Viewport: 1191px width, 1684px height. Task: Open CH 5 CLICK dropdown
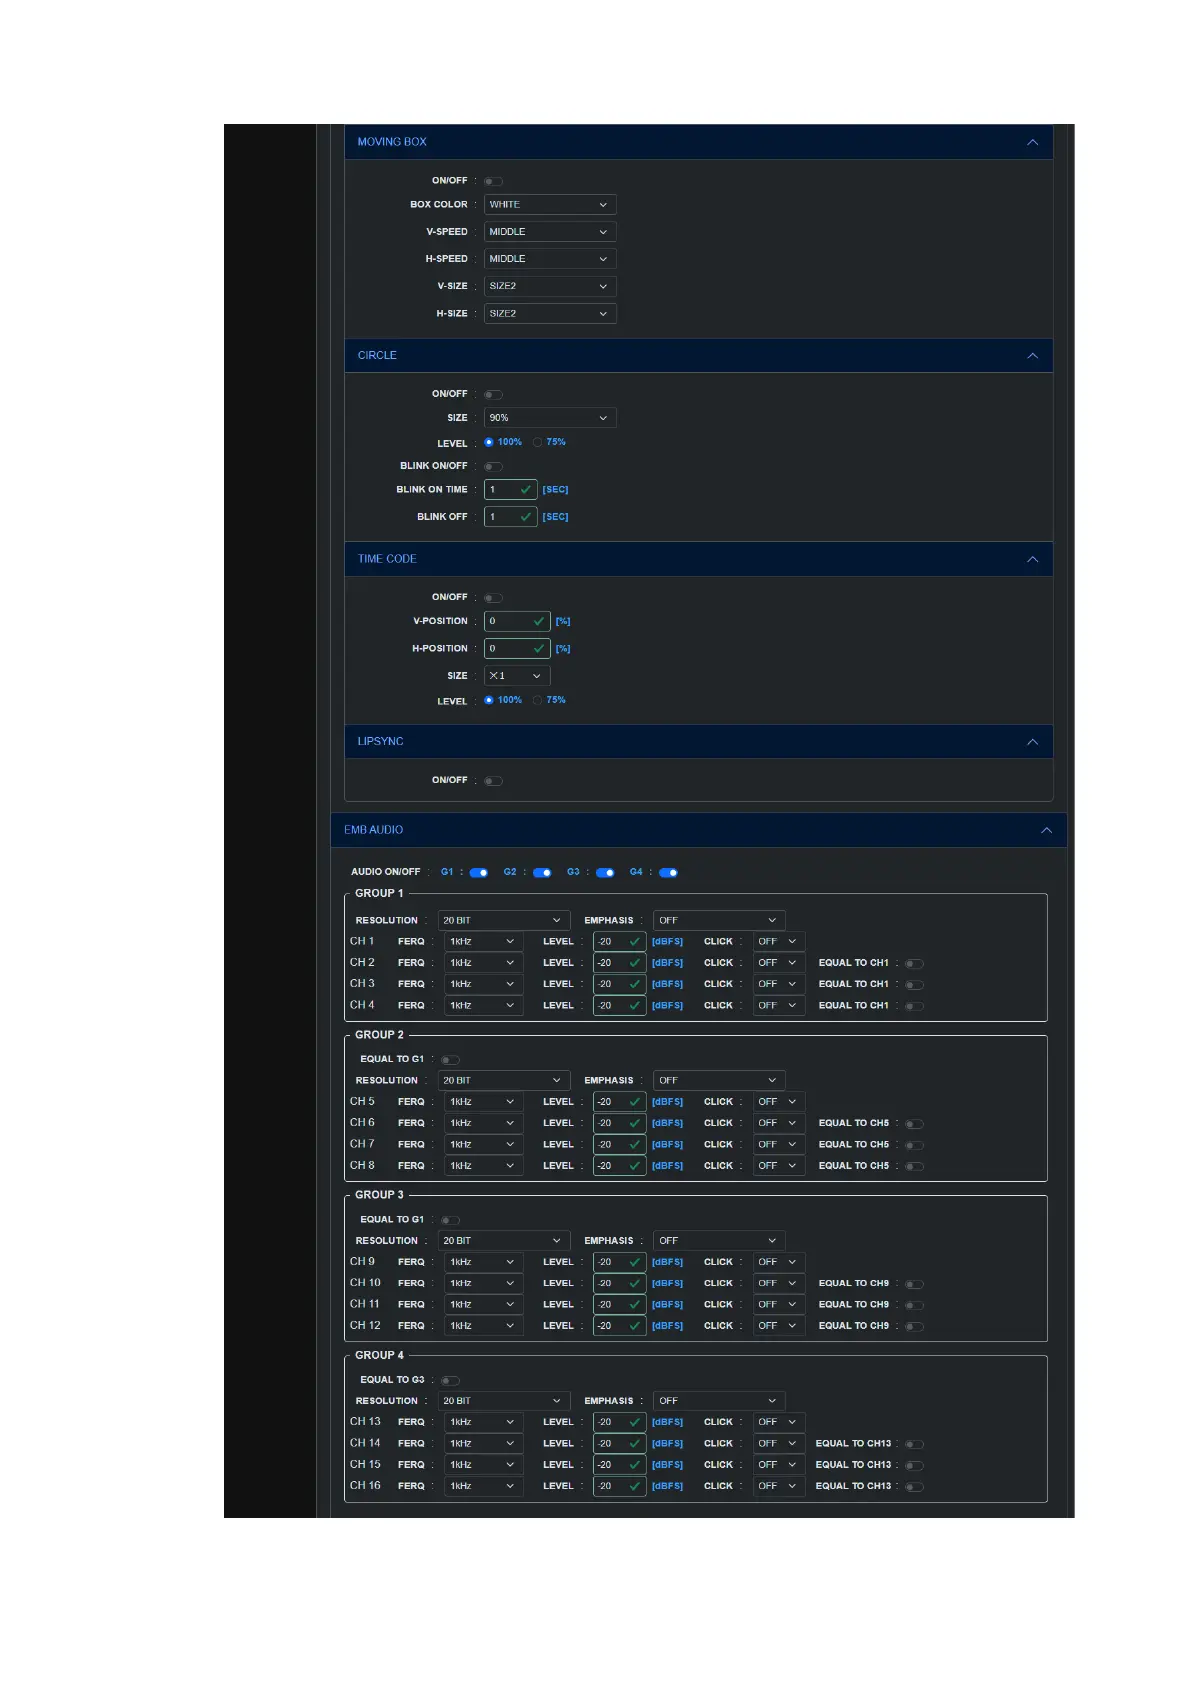tap(777, 1102)
